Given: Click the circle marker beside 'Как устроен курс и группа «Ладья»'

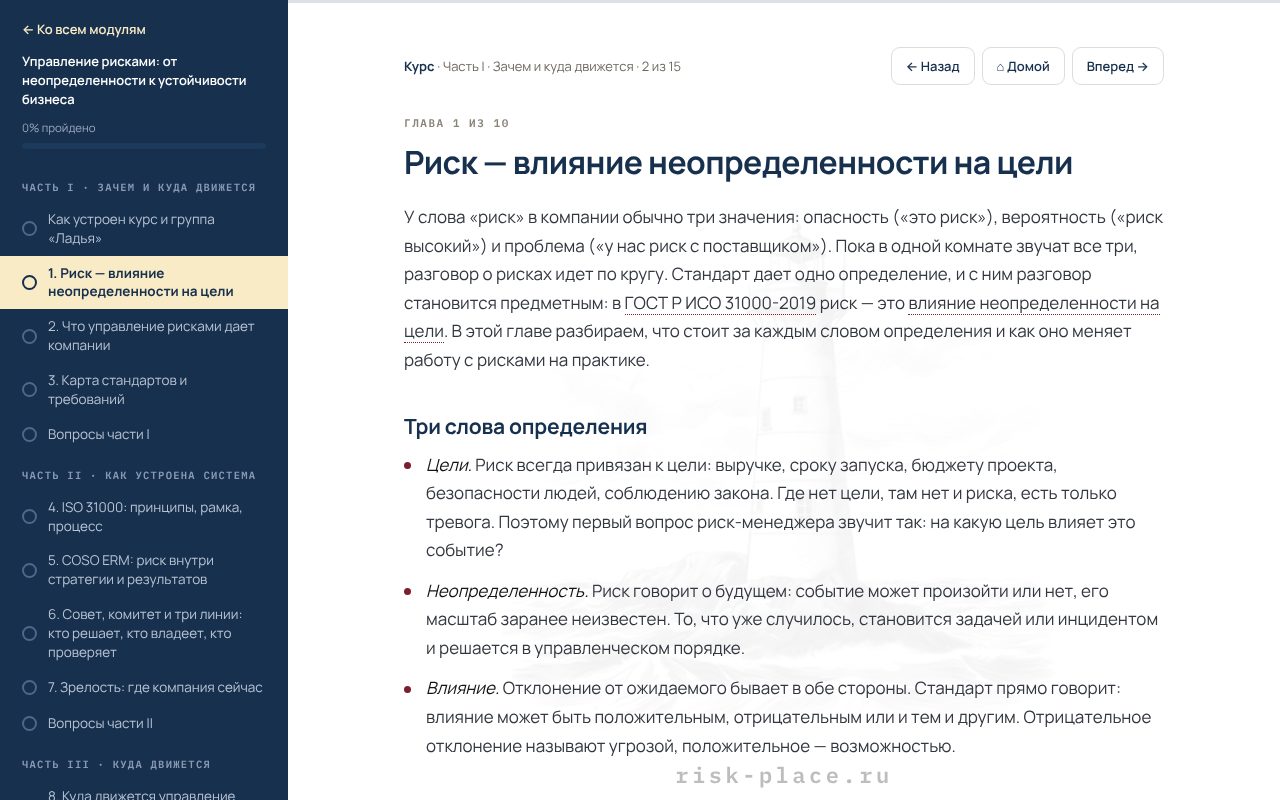Looking at the screenshot, I should tap(30, 229).
